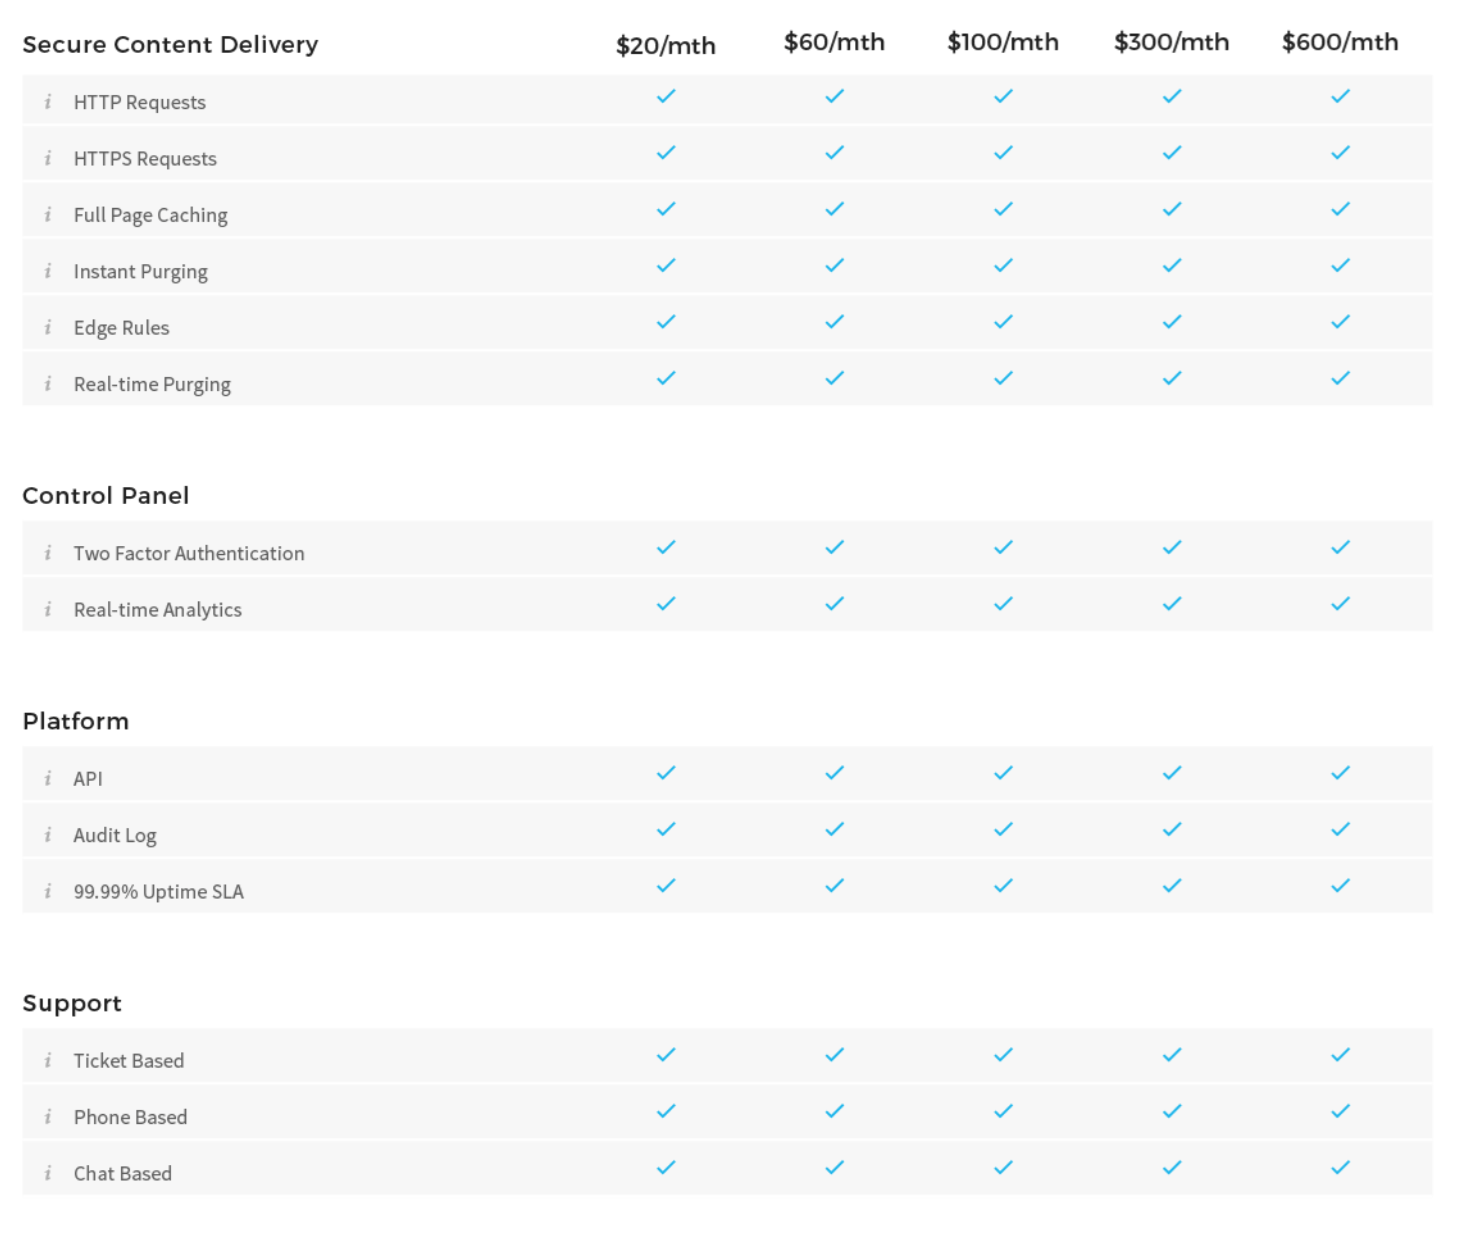This screenshot has height=1254, width=1474.
Task: Choose the $600/mth plan column header
Action: click(1340, 42)
